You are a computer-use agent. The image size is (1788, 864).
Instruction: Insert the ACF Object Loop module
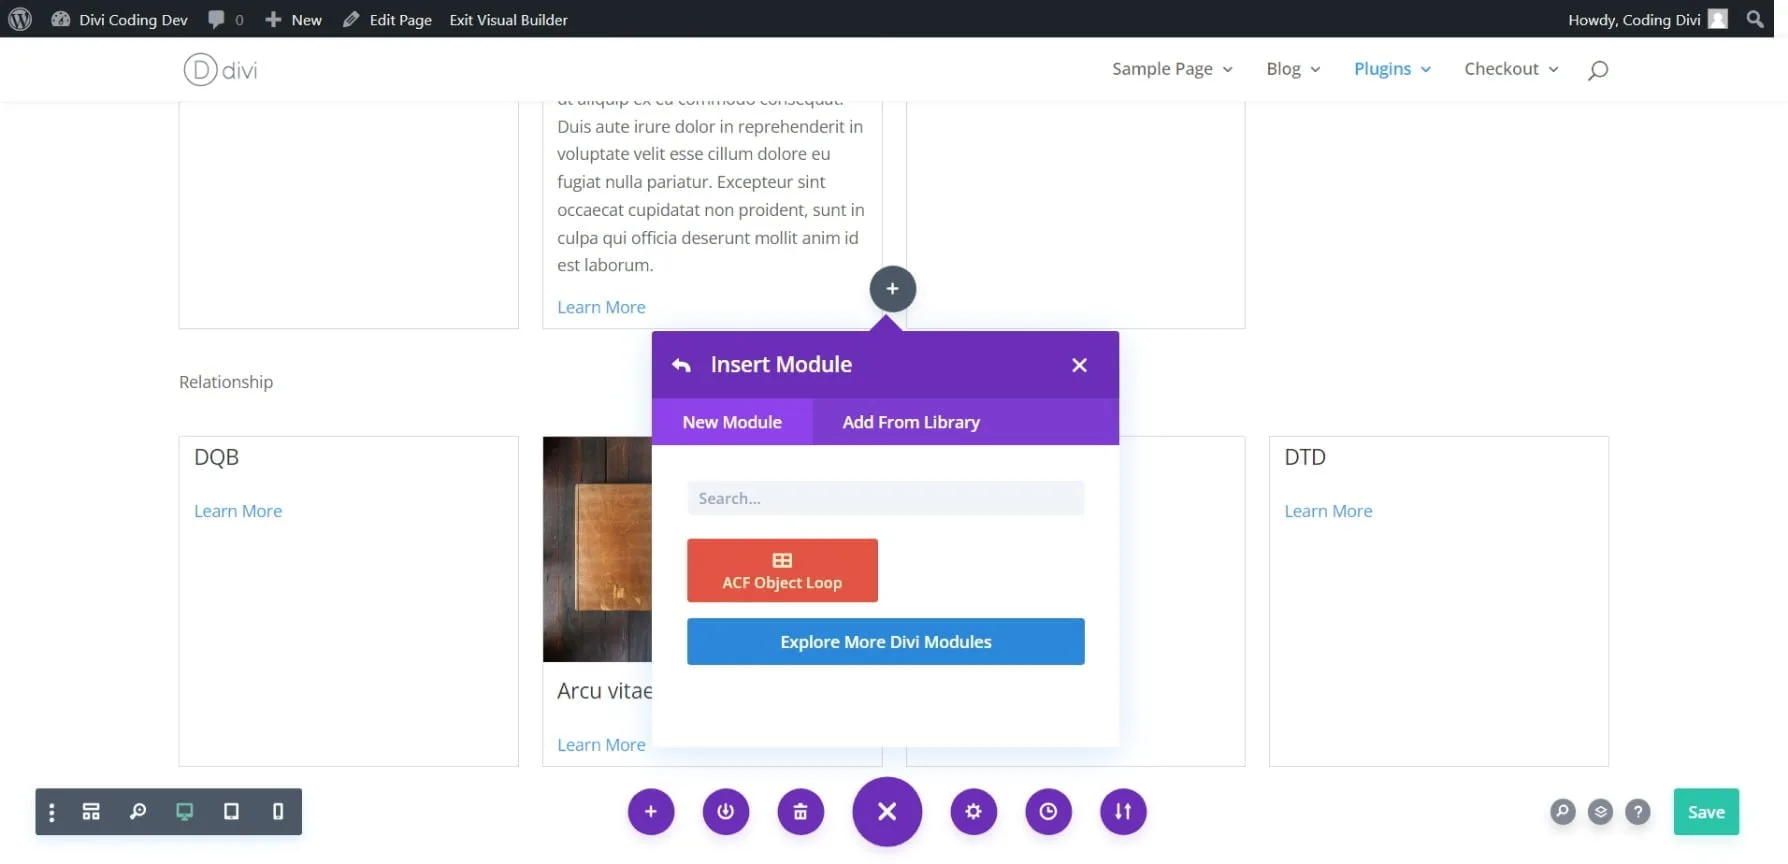click(x=782, y=571)
